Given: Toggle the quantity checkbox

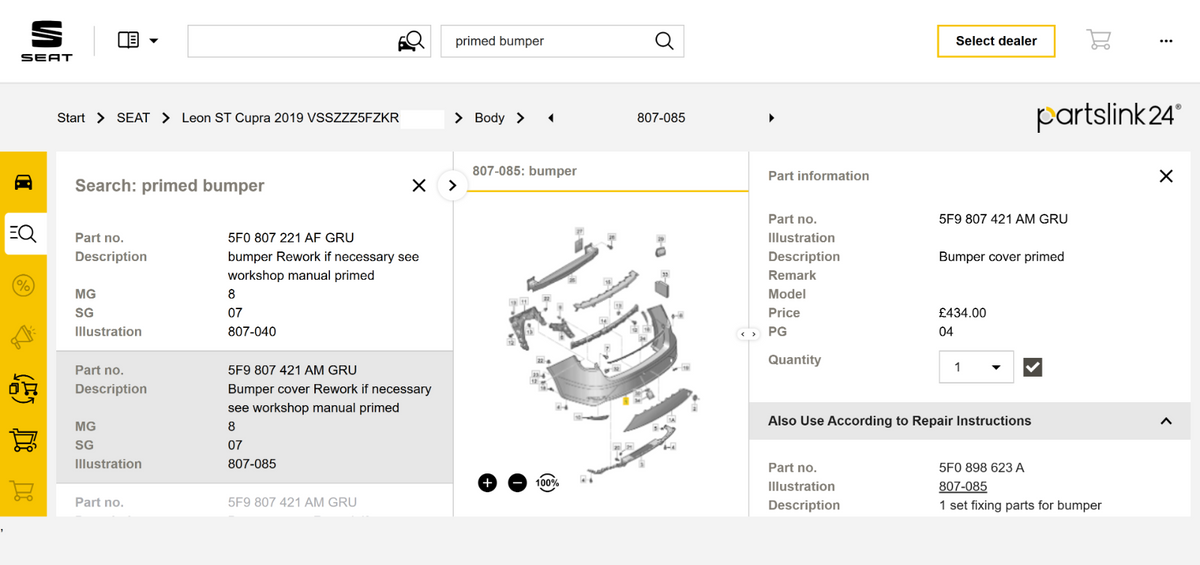Looking at the screenshot, I should pos(1033,367).
